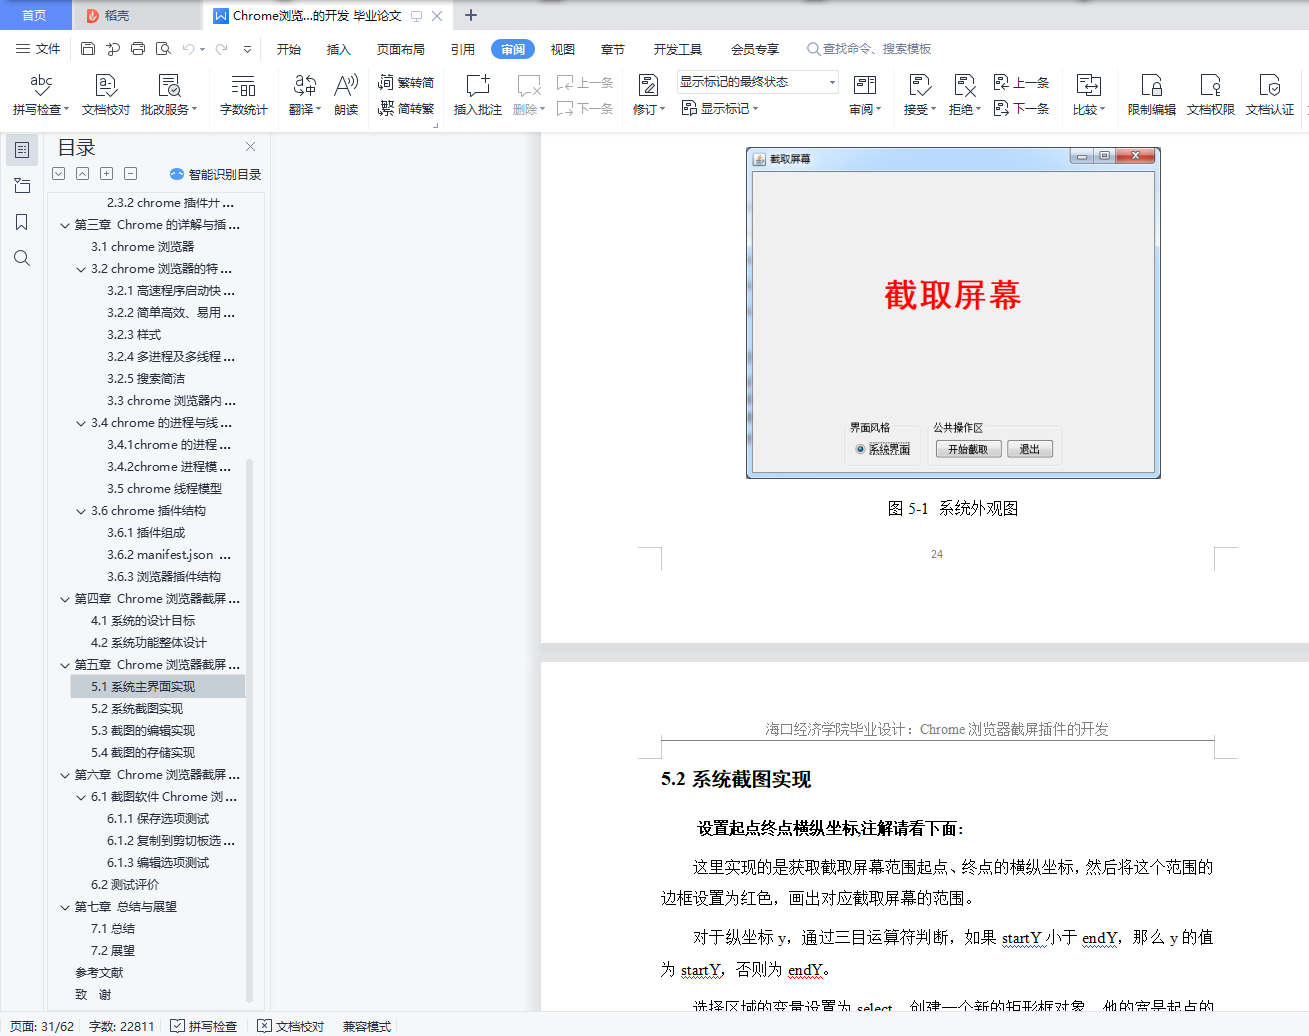
Task: Collapse the 第六章 tree node arrow
Action: [65, 775]
